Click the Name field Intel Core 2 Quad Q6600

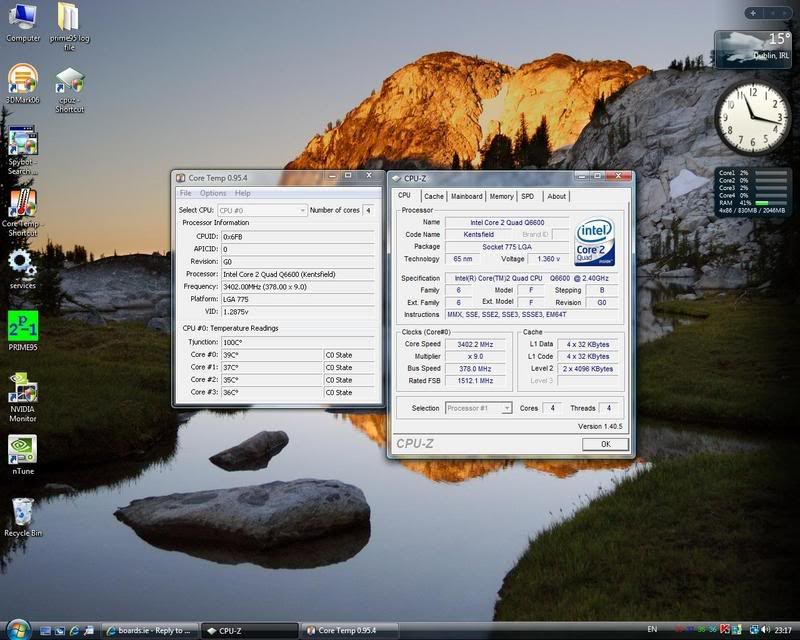pos(507,223)
